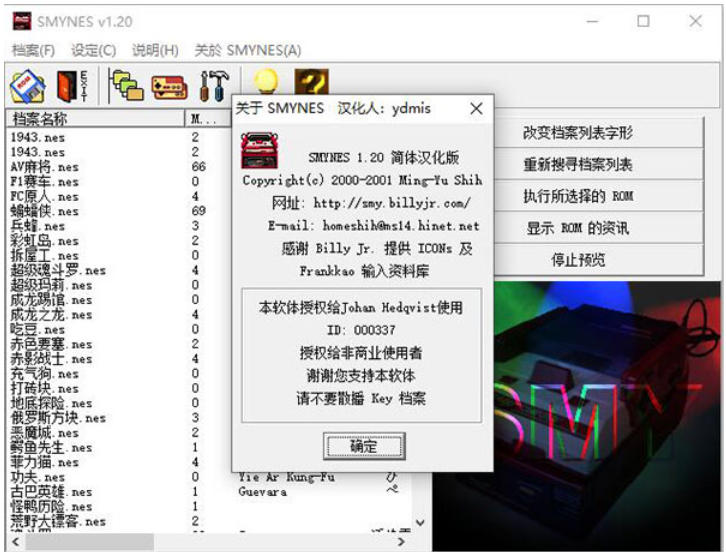Select 成龙踢馆.nes in file list
726x552 pixels.
51,300
